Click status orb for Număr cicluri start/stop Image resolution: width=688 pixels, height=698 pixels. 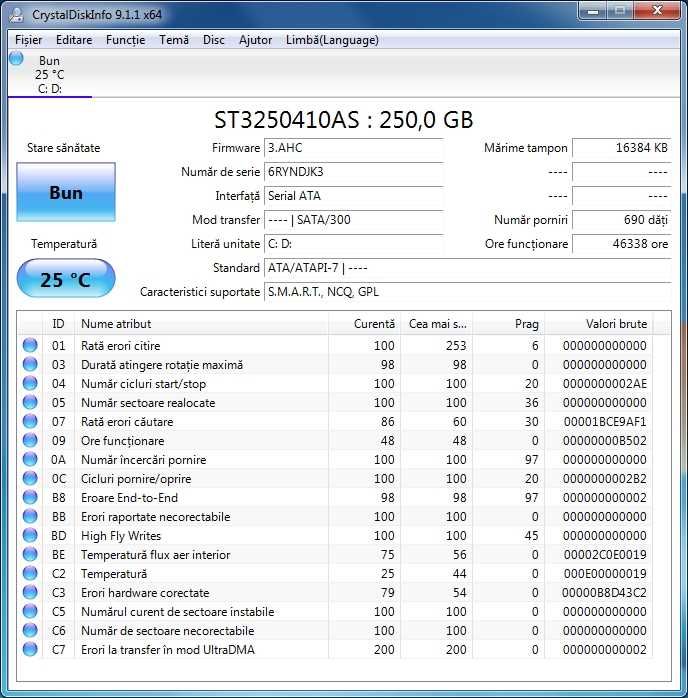pos(30,383)
